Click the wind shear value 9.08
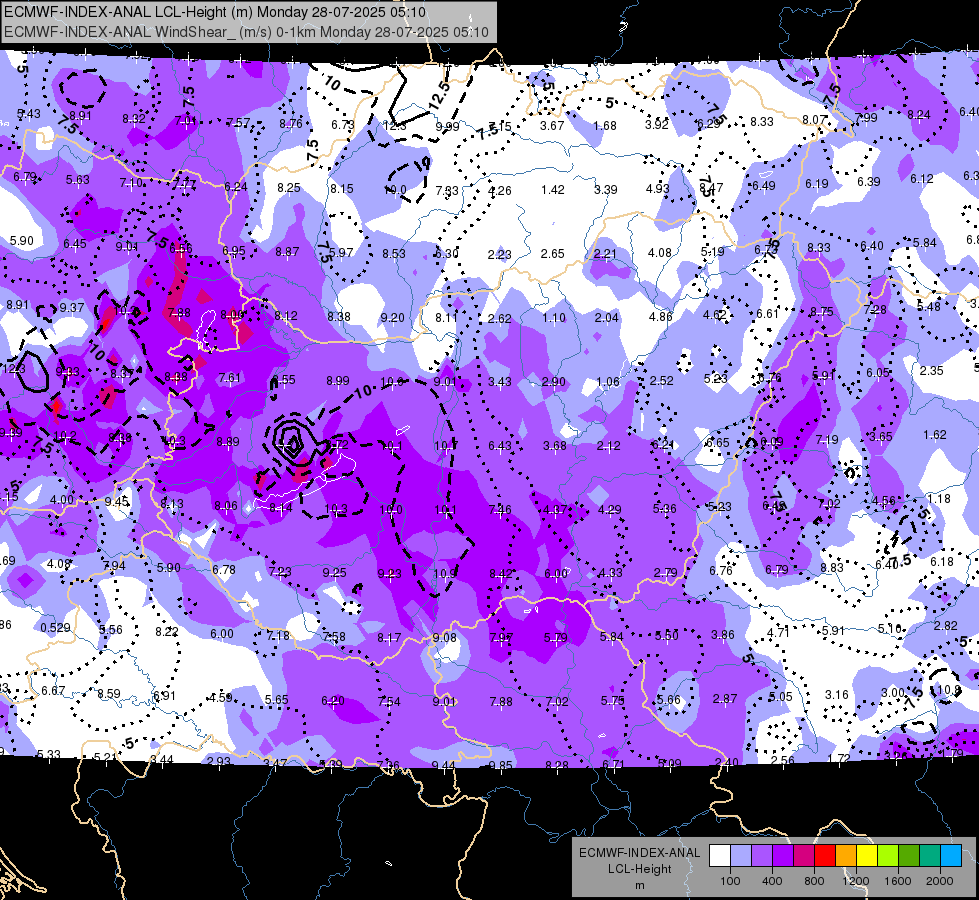The image size is (979, 900). pyautogui.click(x=444, y=638)
